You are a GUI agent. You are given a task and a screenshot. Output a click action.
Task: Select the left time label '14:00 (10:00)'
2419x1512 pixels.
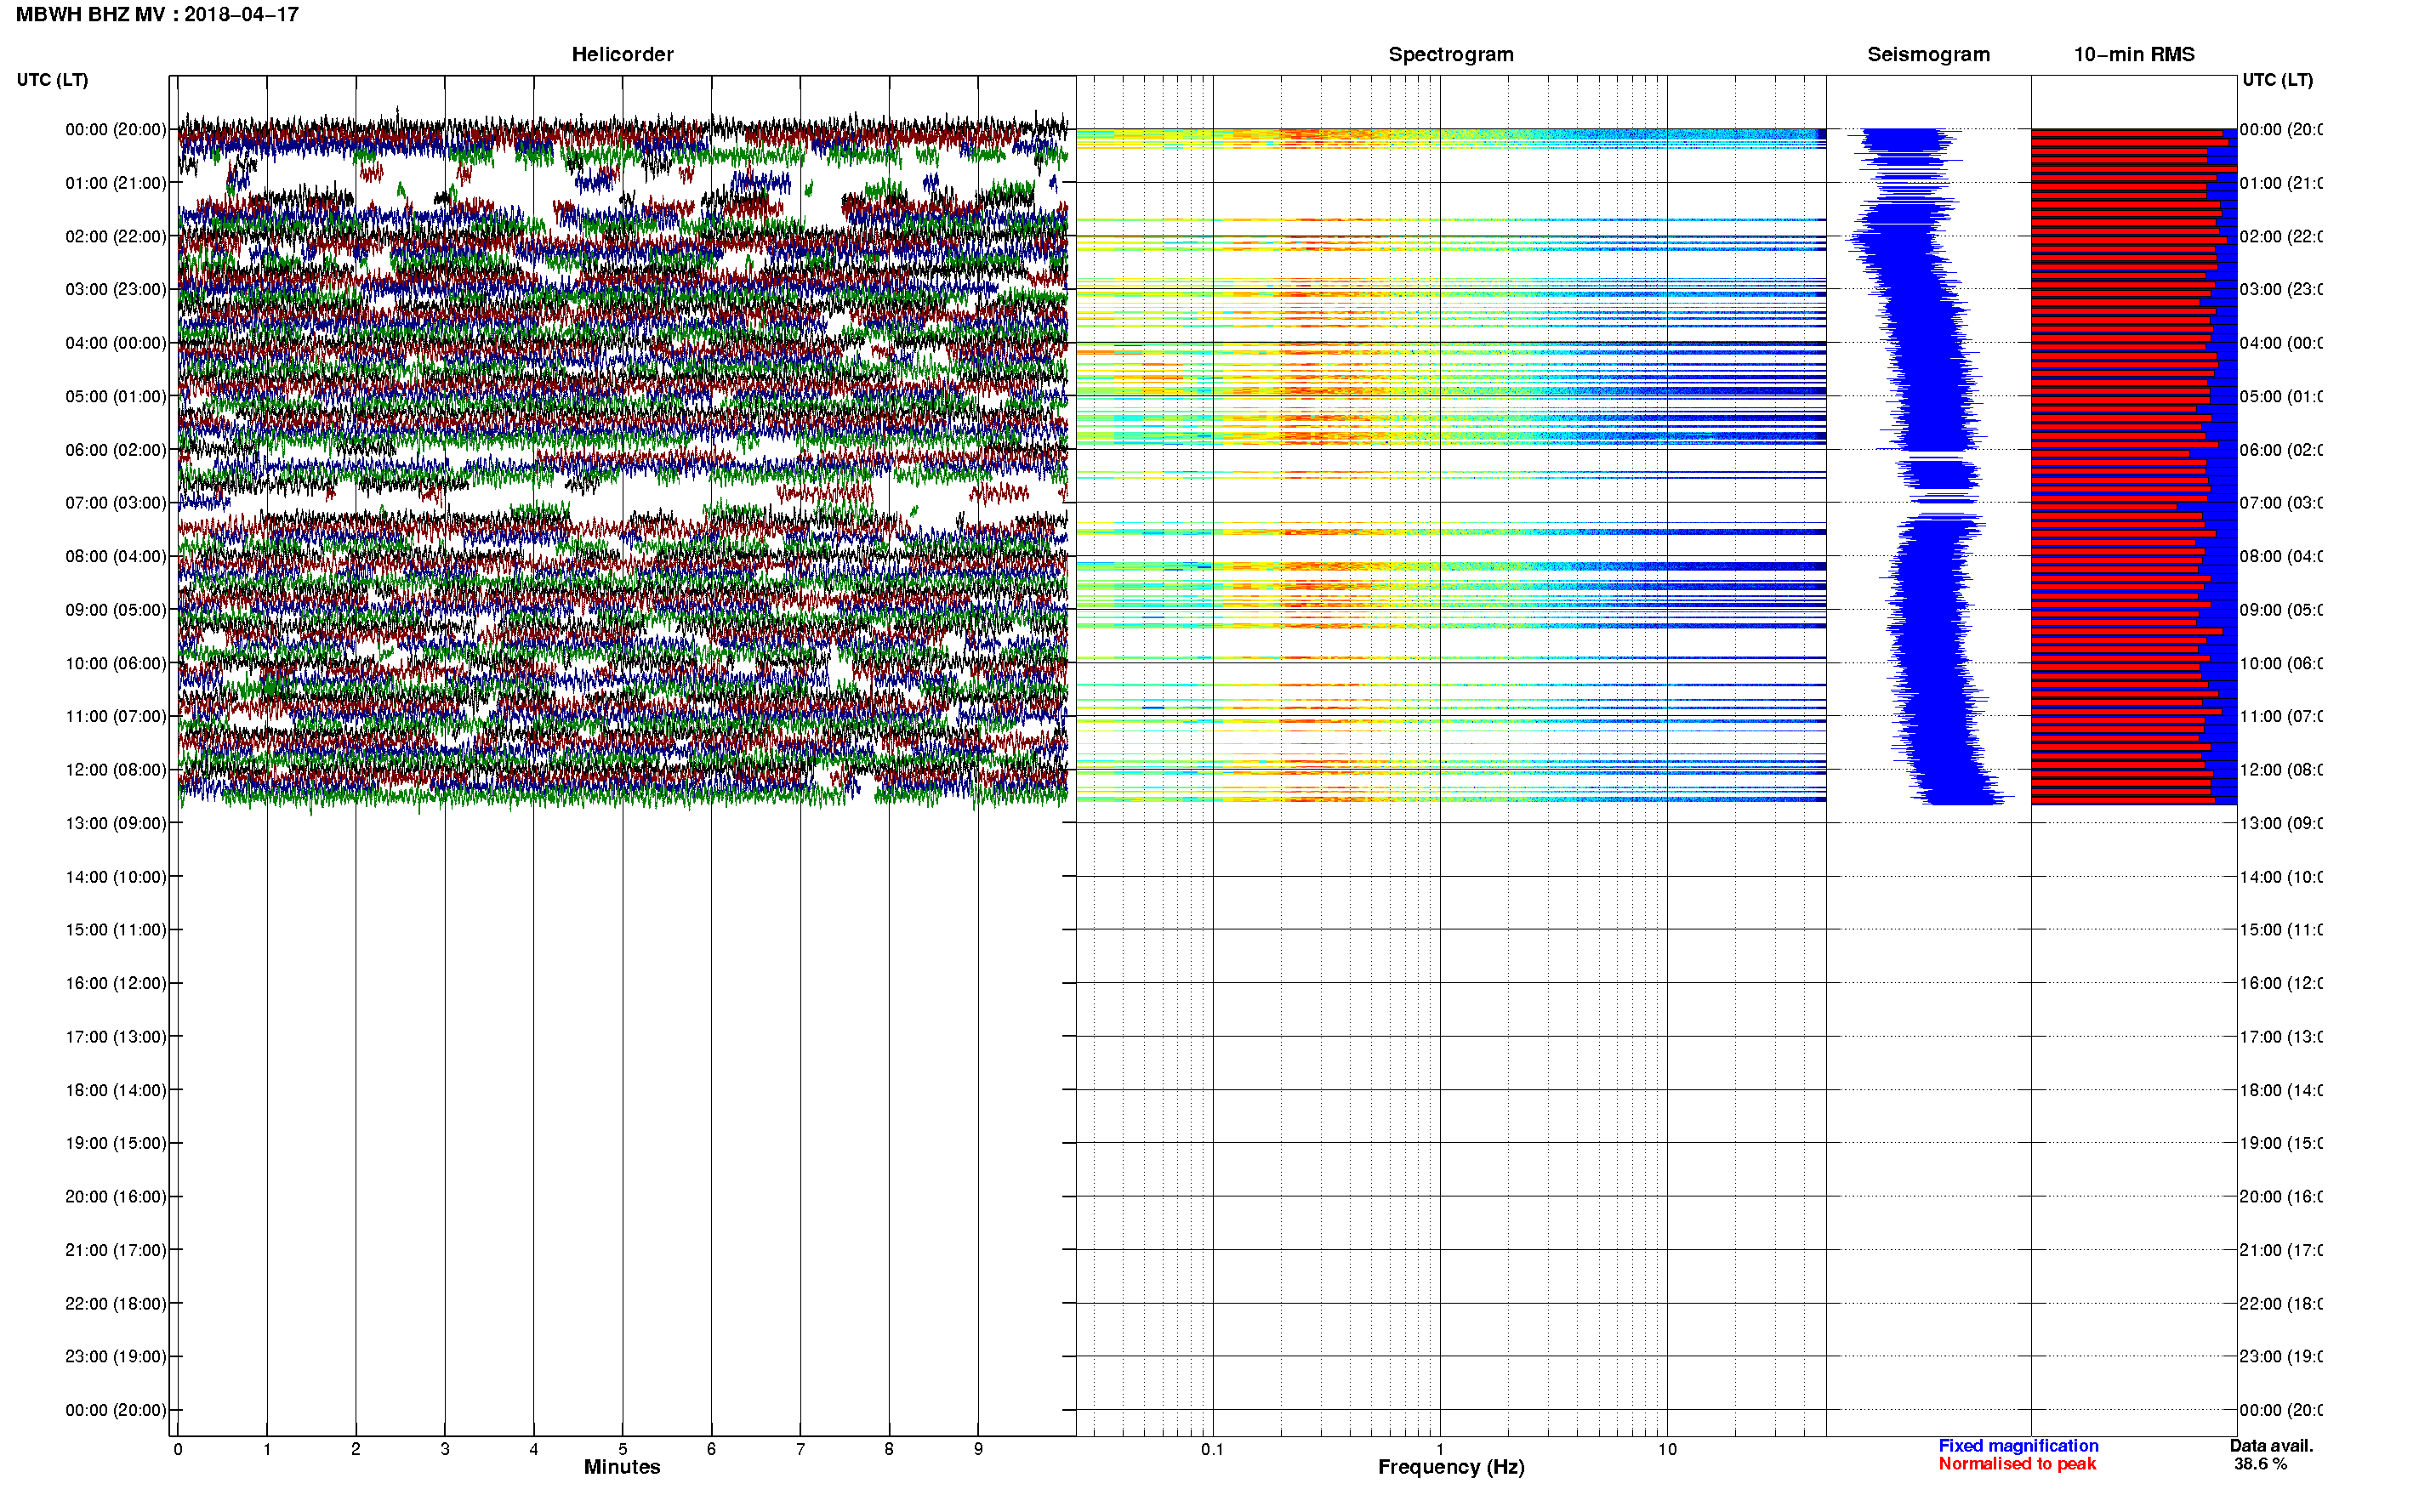(116, 877)
